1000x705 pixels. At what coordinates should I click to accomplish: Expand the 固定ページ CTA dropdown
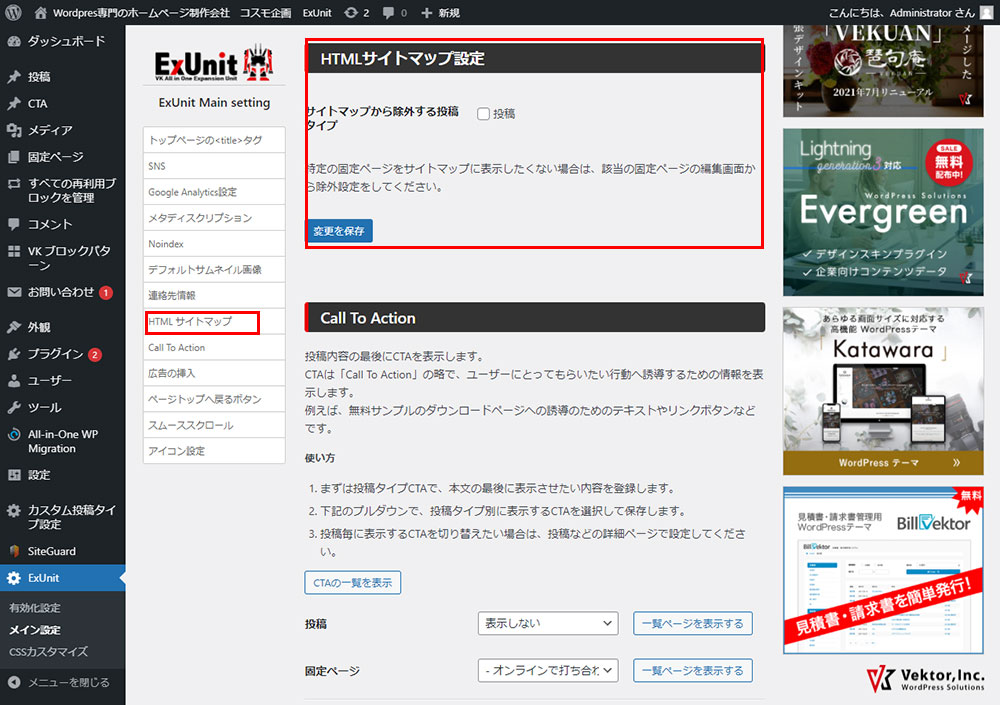pos(547,670)
